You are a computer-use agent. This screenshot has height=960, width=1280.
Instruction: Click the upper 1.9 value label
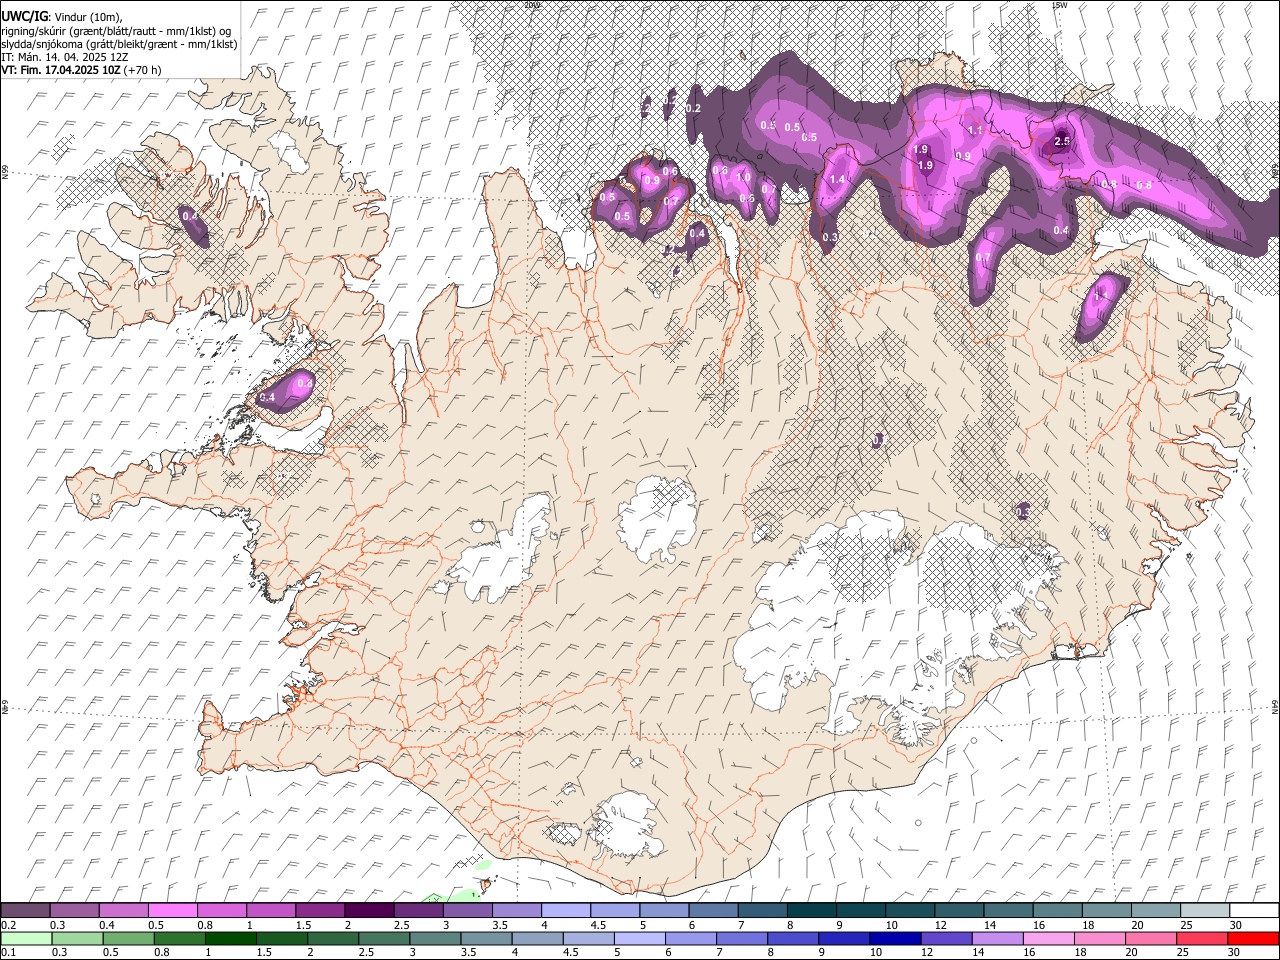pos(921,150)
